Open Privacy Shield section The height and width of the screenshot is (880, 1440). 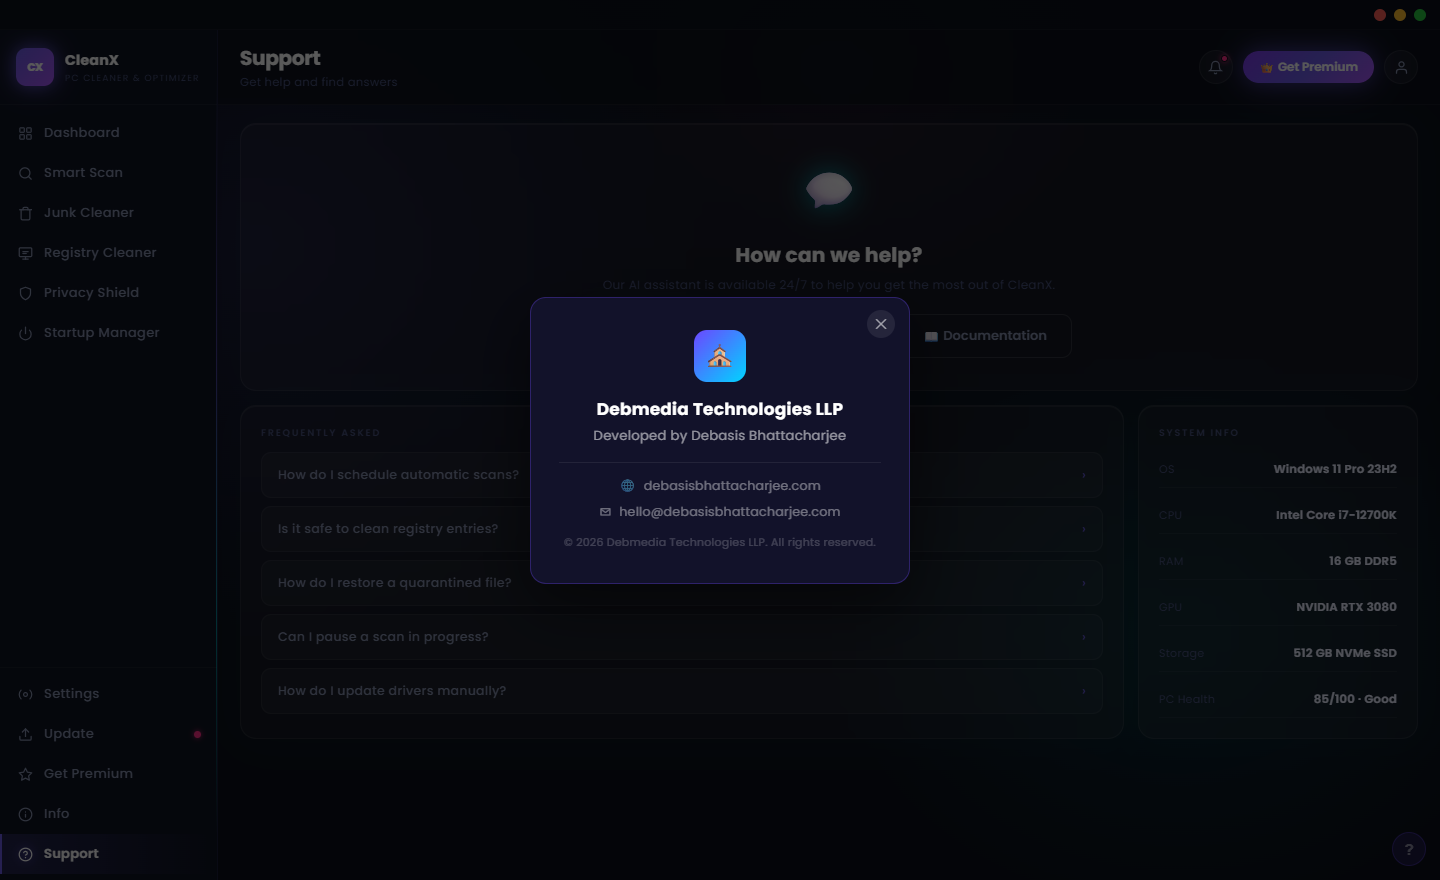pos(108,293)
